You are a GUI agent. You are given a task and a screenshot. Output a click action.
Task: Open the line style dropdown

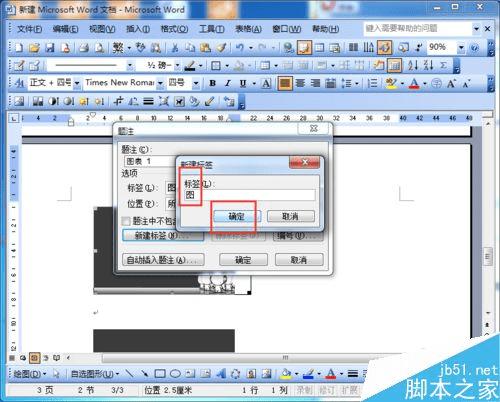coord(130,65)
